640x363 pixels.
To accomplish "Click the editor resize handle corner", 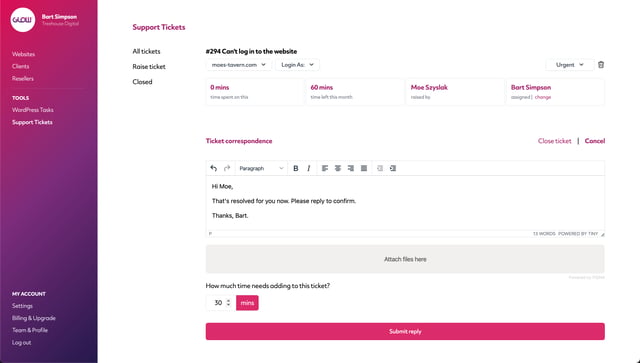I will (x=602, y=234).
